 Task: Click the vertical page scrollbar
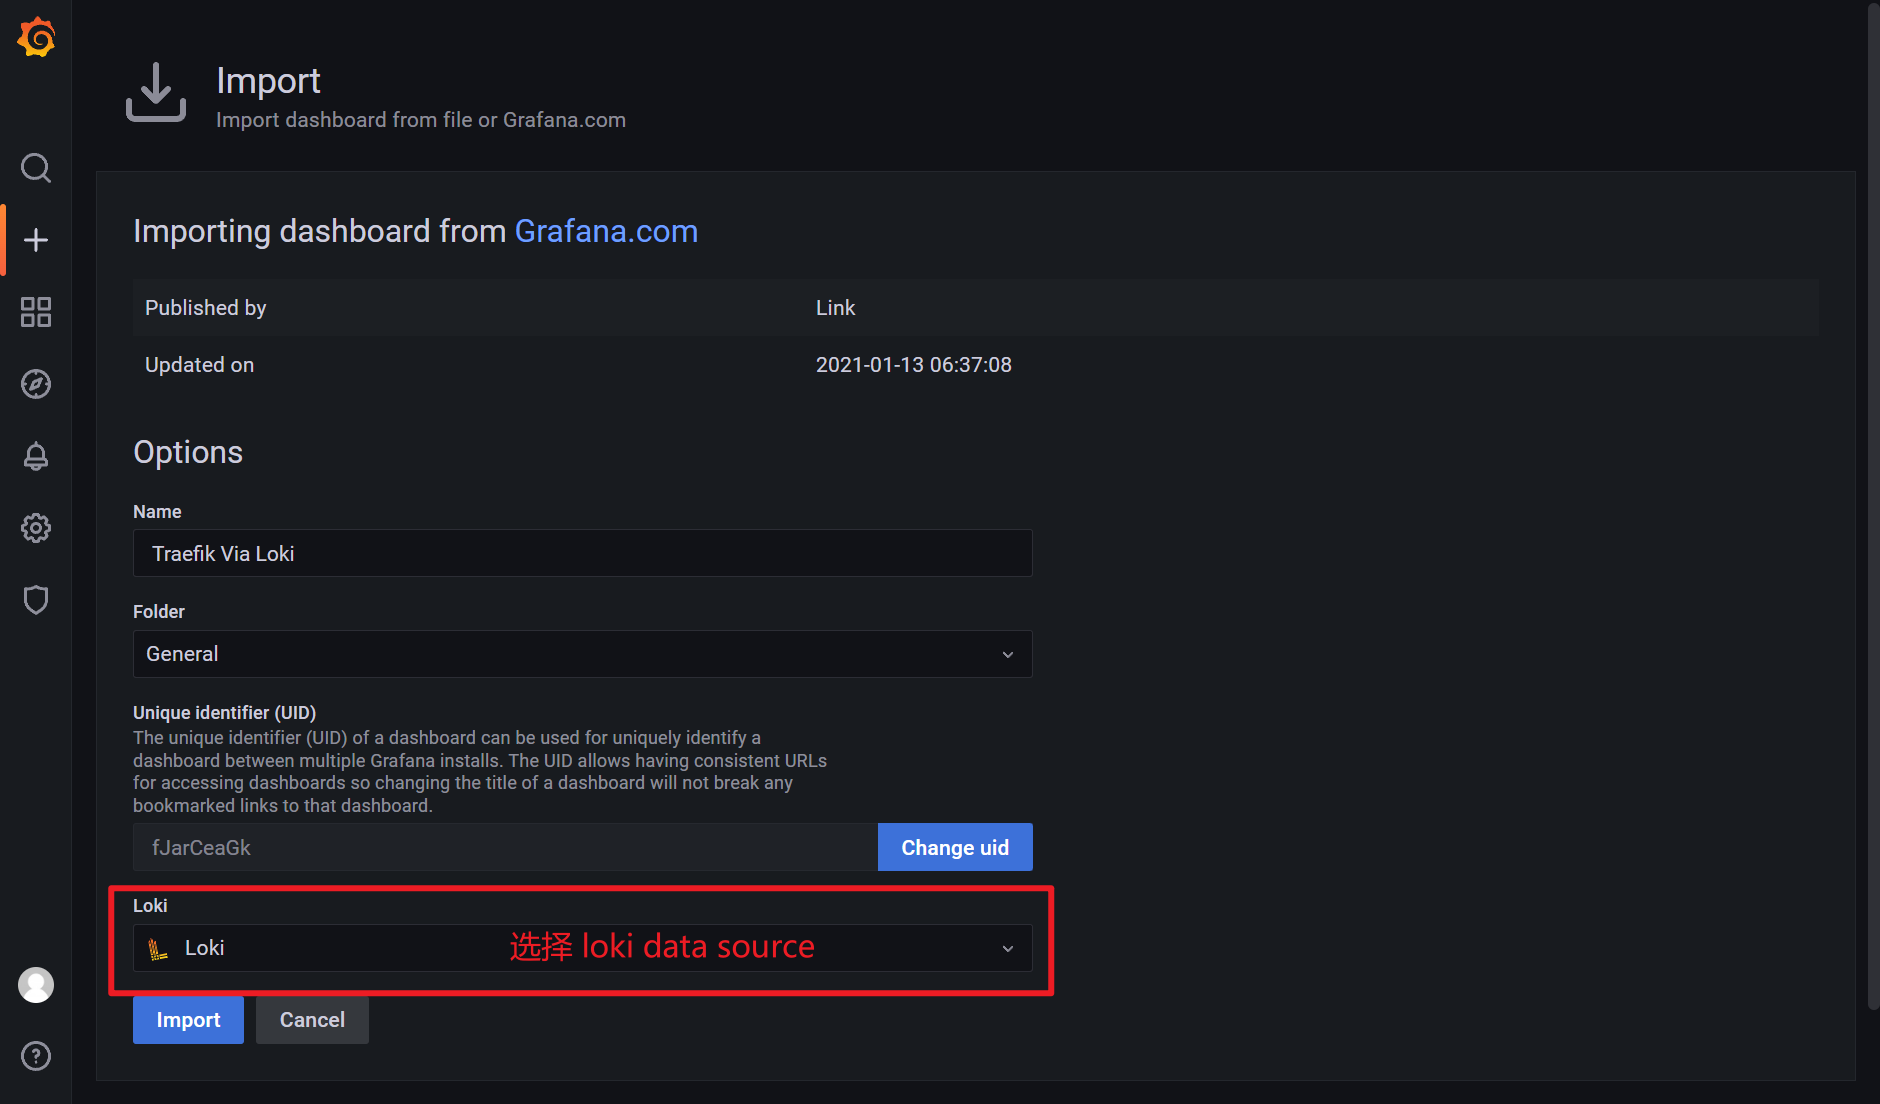(x=1873, y=500)
